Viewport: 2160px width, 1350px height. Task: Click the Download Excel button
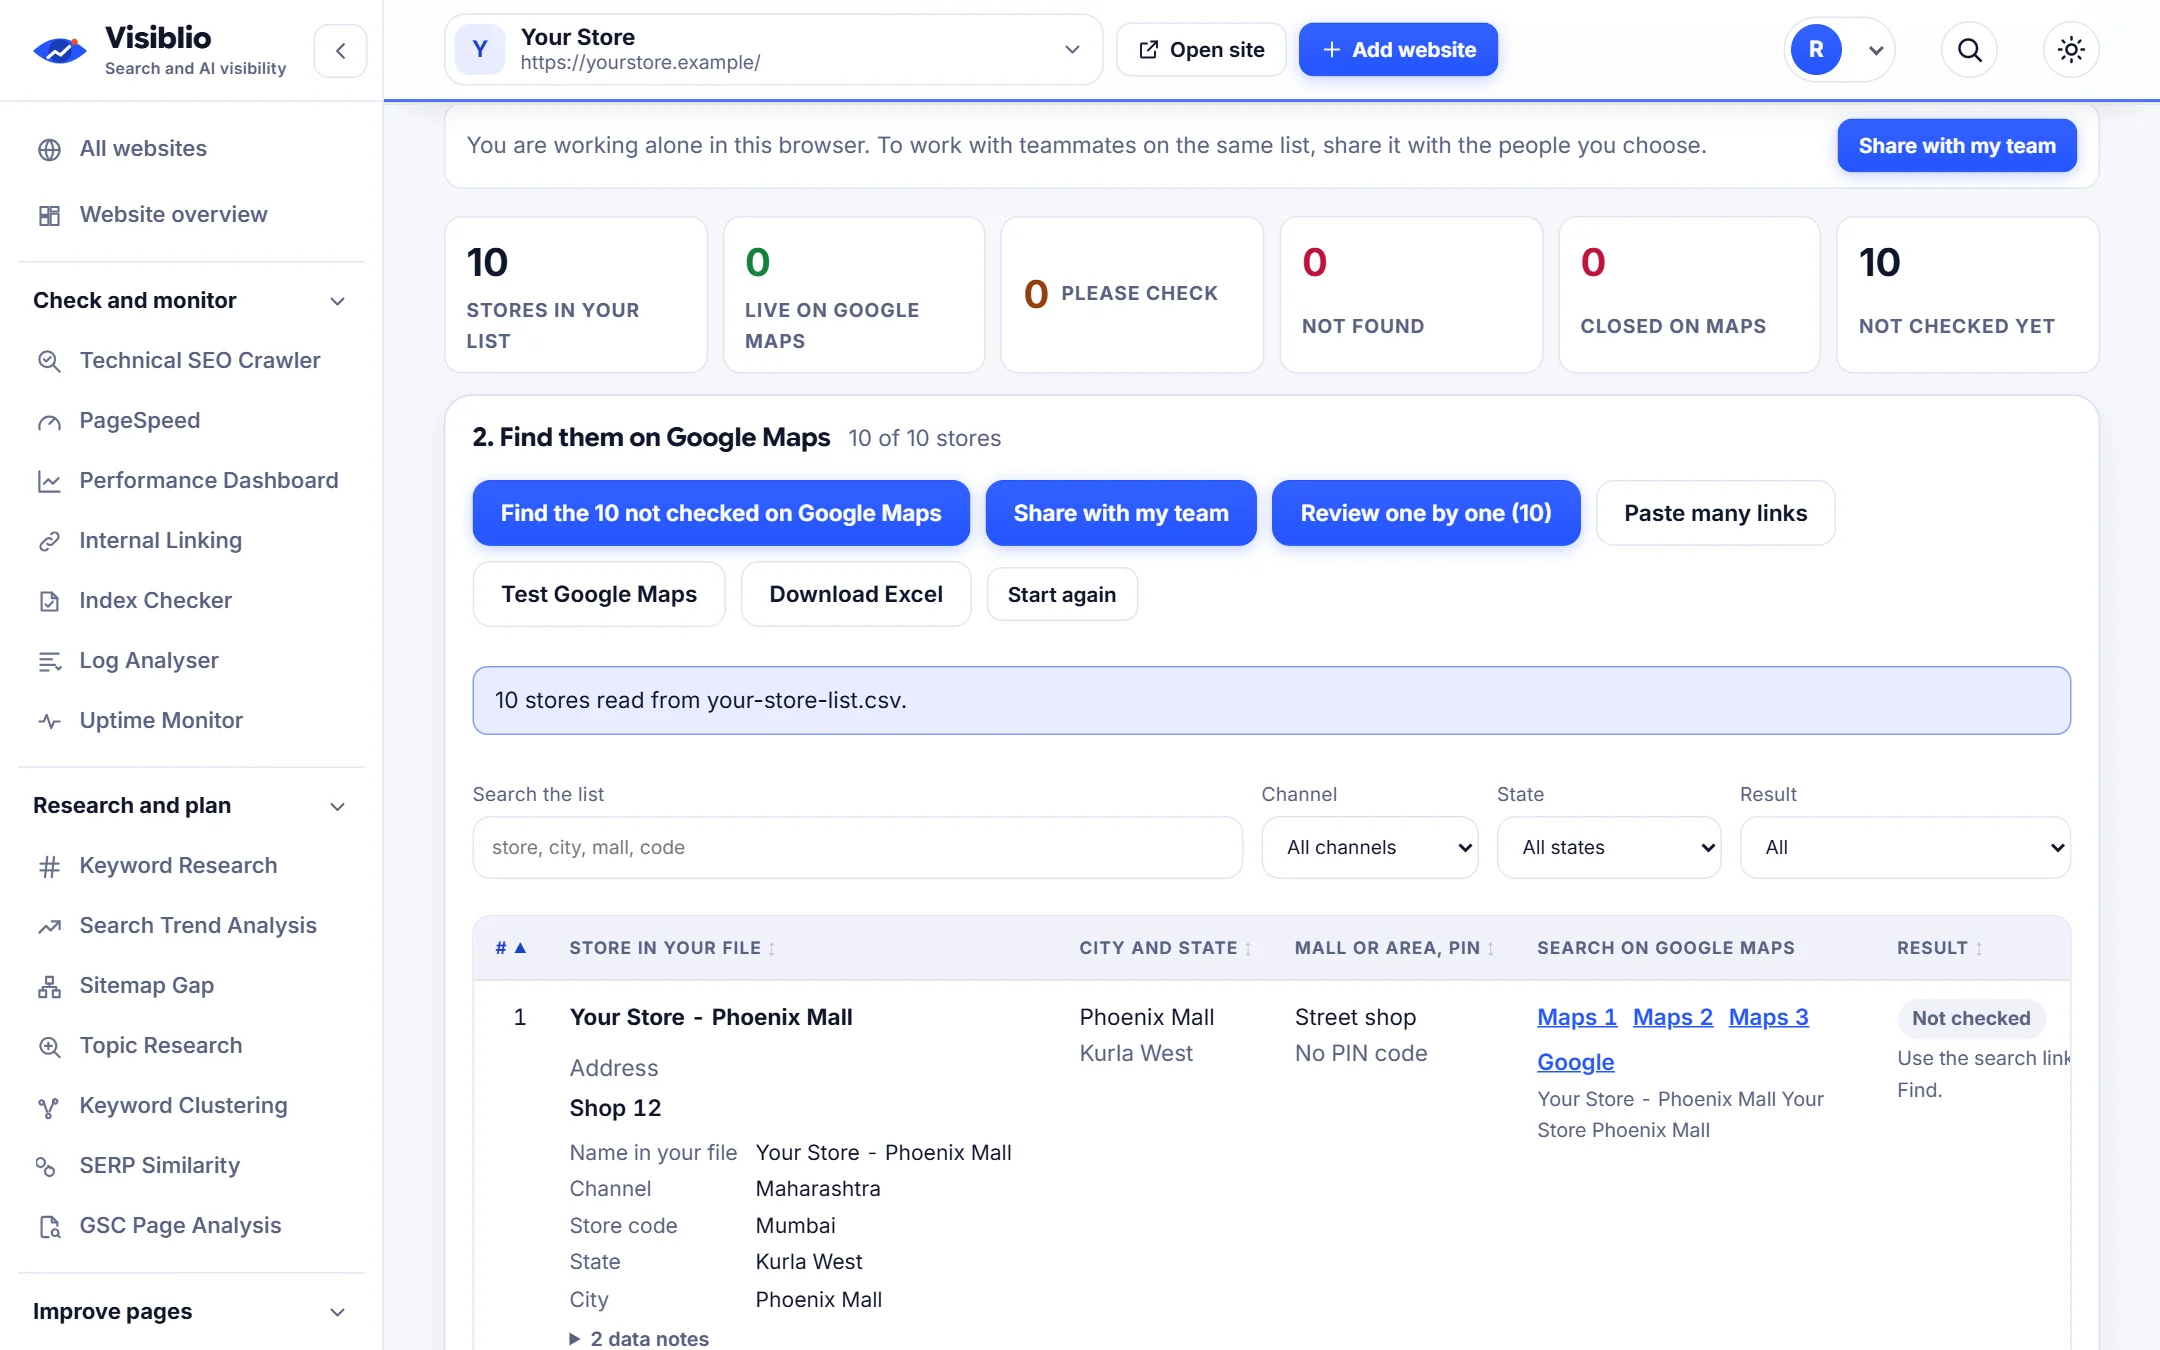856,594
